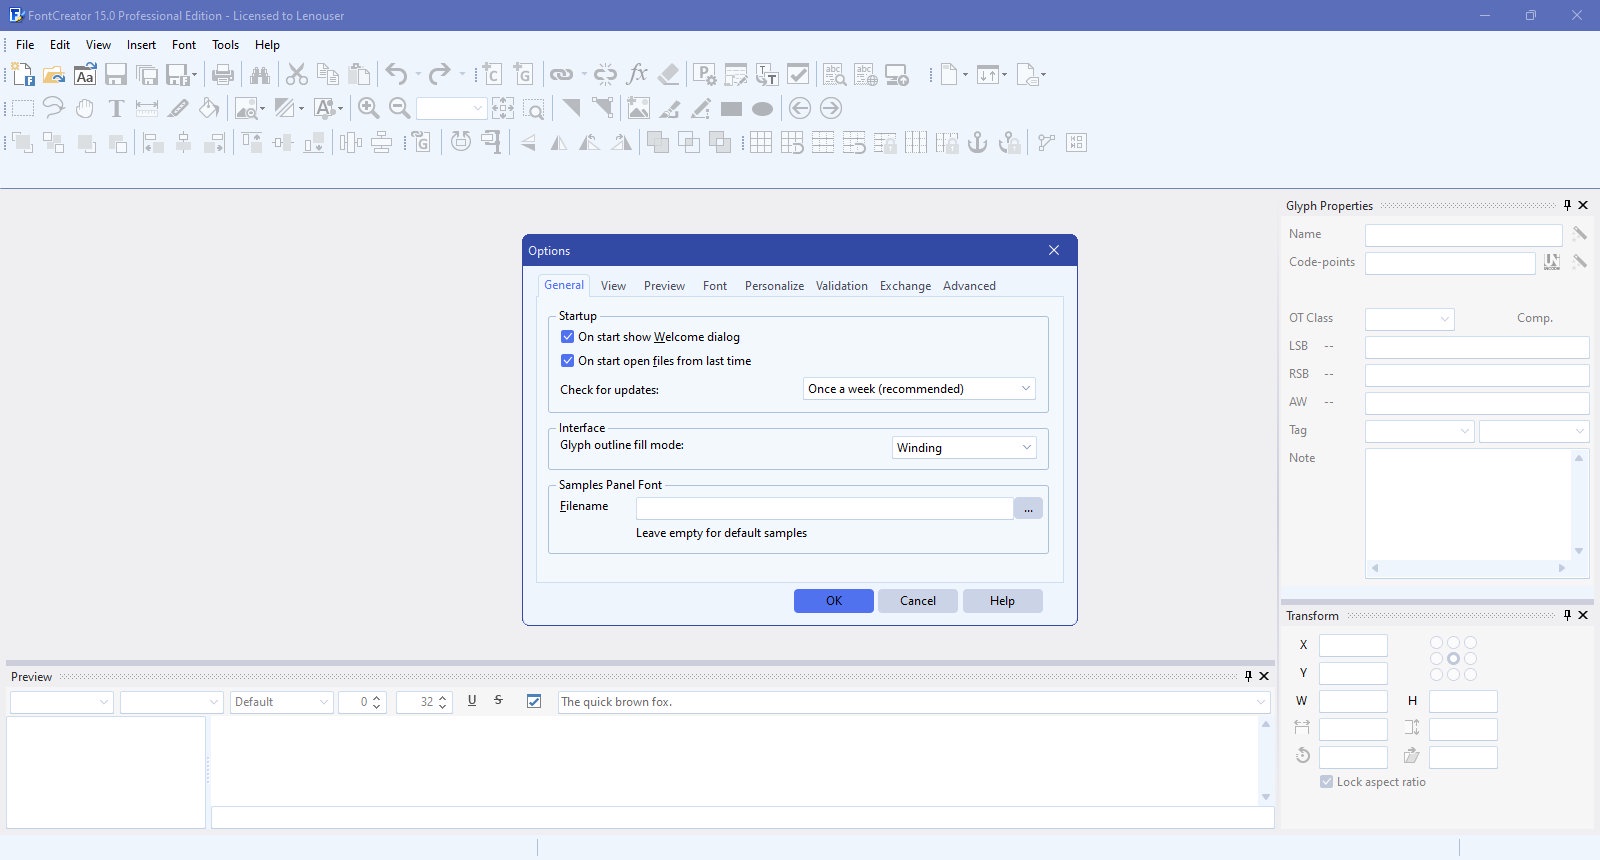Click the Save floppy disk icon
This screenshot has height=860, width=1600.
(x=116, y=75)
